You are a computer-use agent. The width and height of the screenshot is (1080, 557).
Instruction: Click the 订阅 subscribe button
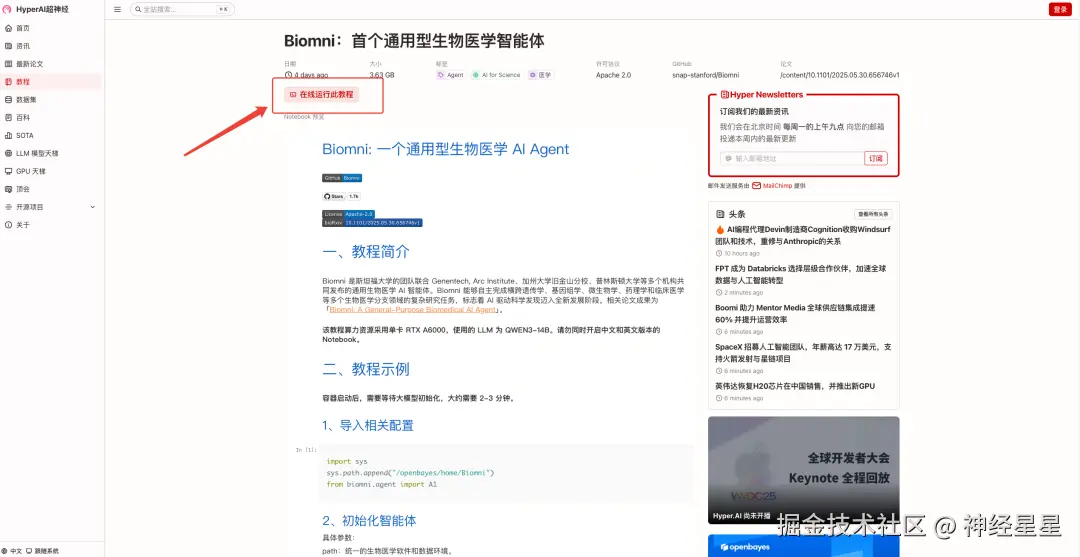875,158
